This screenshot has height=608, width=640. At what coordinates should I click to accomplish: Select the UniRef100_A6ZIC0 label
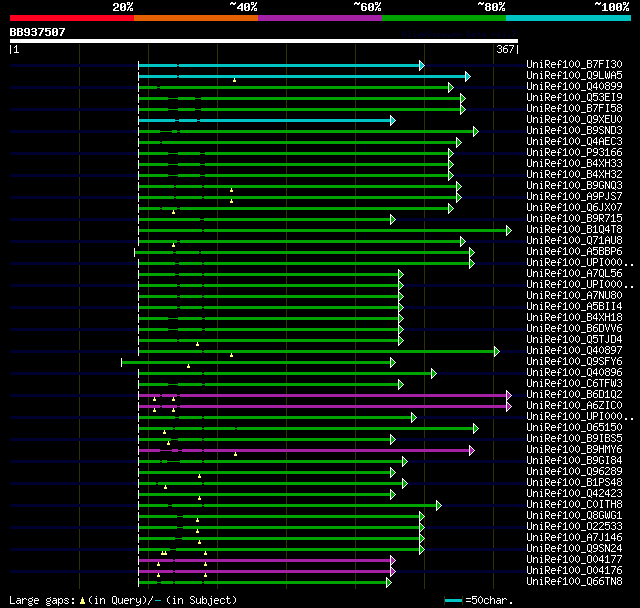click(x=574, y=406)
